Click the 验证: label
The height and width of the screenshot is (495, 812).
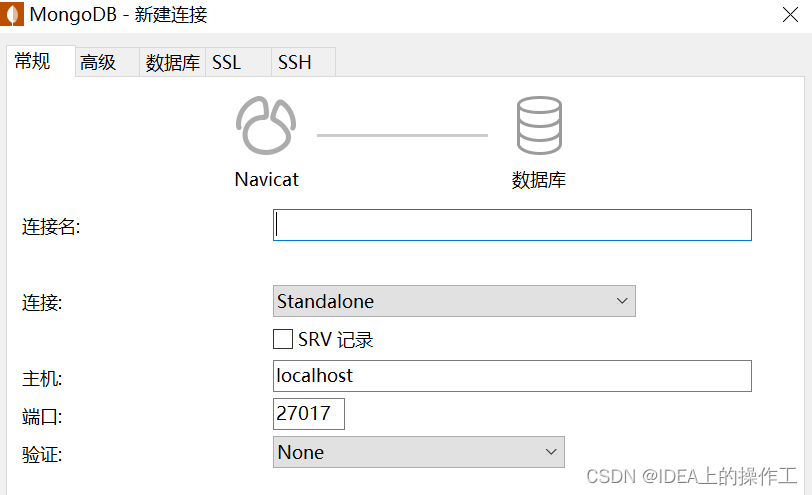[x=42, y=455]
